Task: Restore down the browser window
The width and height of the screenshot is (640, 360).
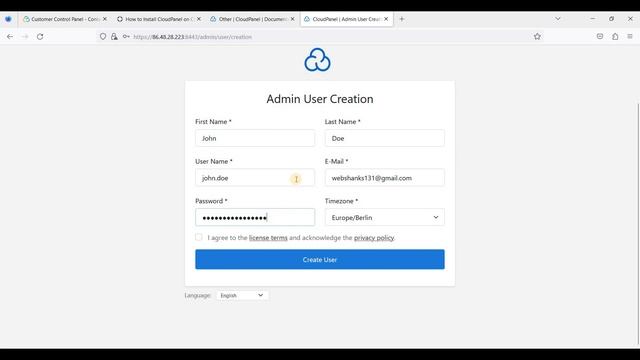Action: 611,19
